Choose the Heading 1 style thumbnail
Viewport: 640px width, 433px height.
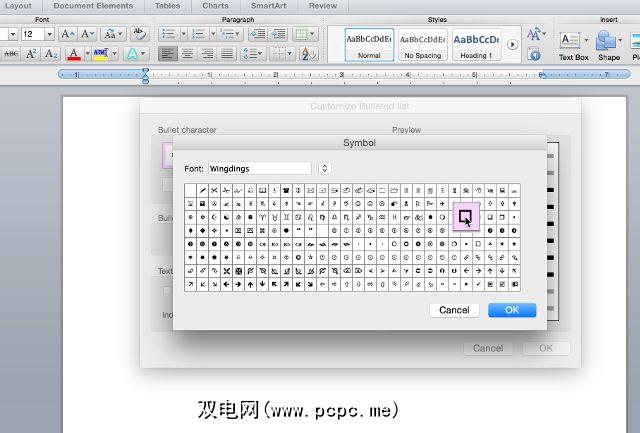coord(476,44)
